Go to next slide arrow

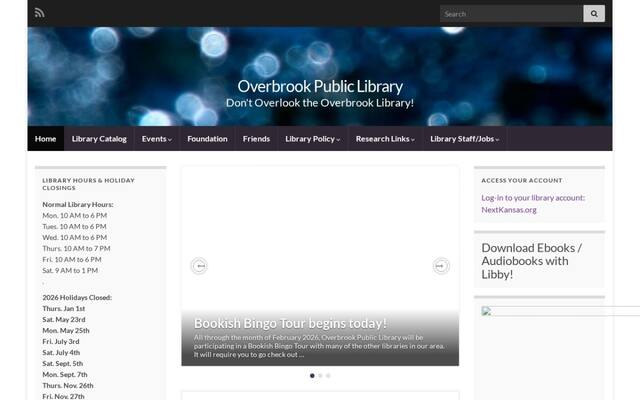click(441, 266)
